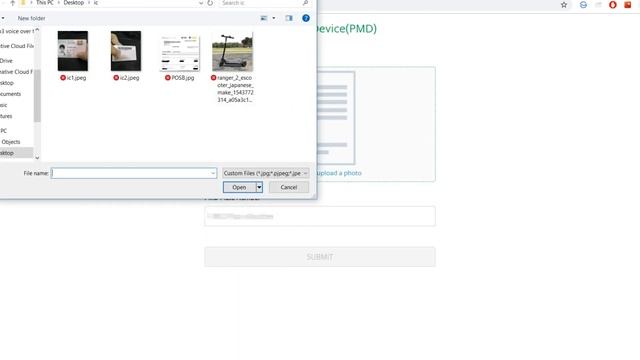Select the ic2.jpeg file
The height and width of the screenshot is (360, 640).
pos(126,51)
